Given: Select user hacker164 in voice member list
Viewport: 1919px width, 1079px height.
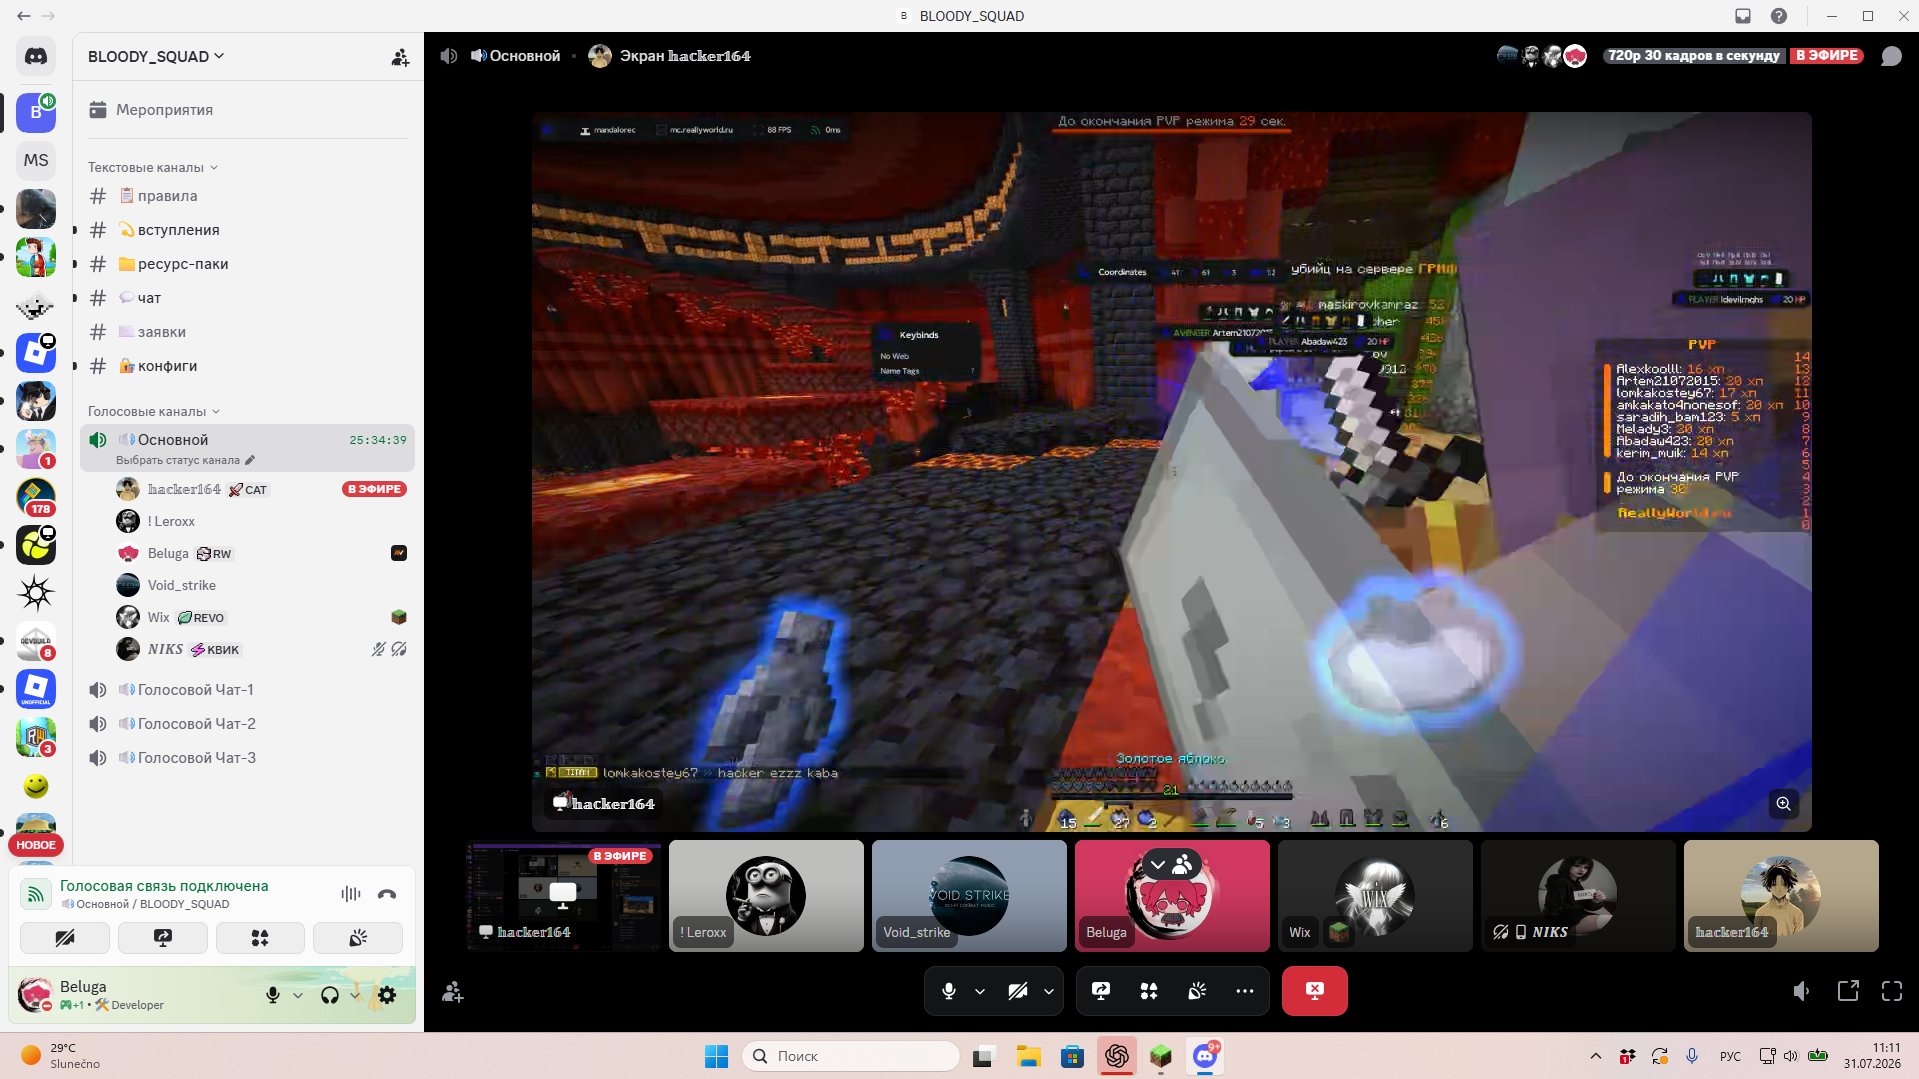Looking at the screenshot, I should point(261,489).
